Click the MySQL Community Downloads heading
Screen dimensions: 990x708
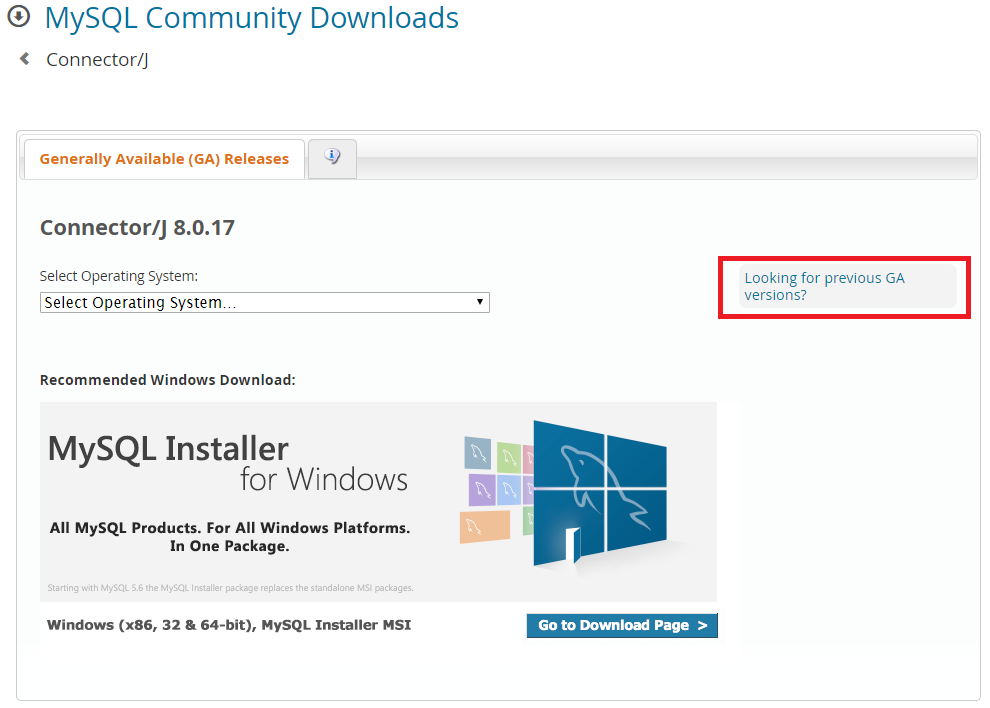(251, 18)
